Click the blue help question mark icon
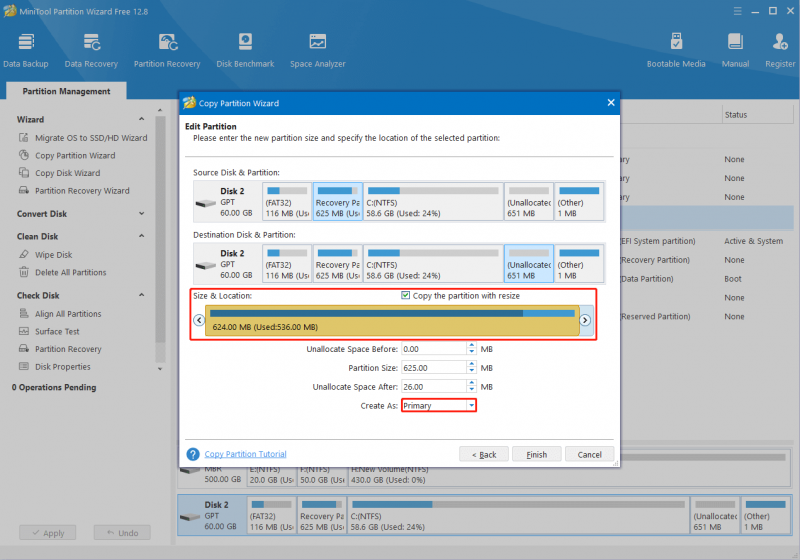Image resolution: width=800 pixels, height=560 pixels. [x=193, y=454]
